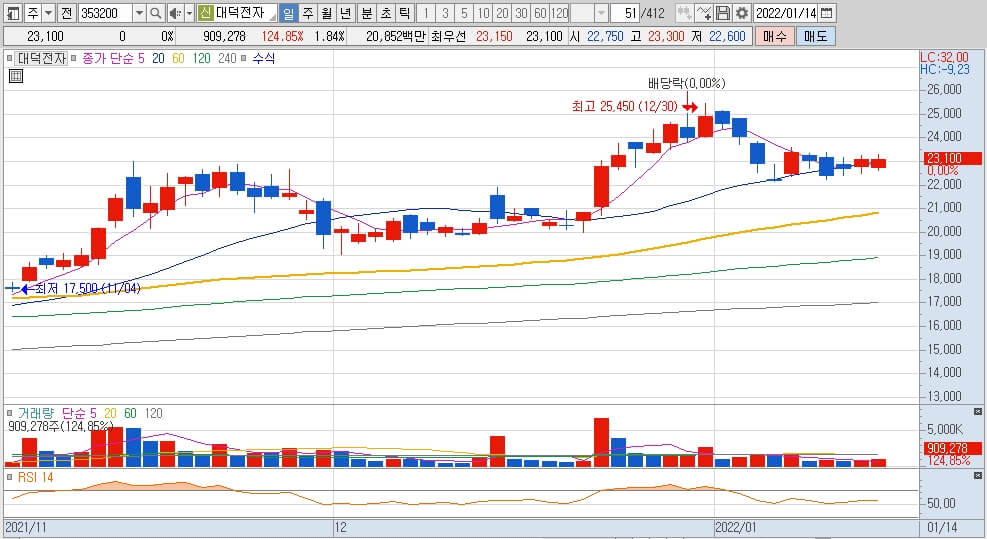The image size is (987, 539).
Task: Click the 종가 단순 5 moving average label
Action: (113, 59)
